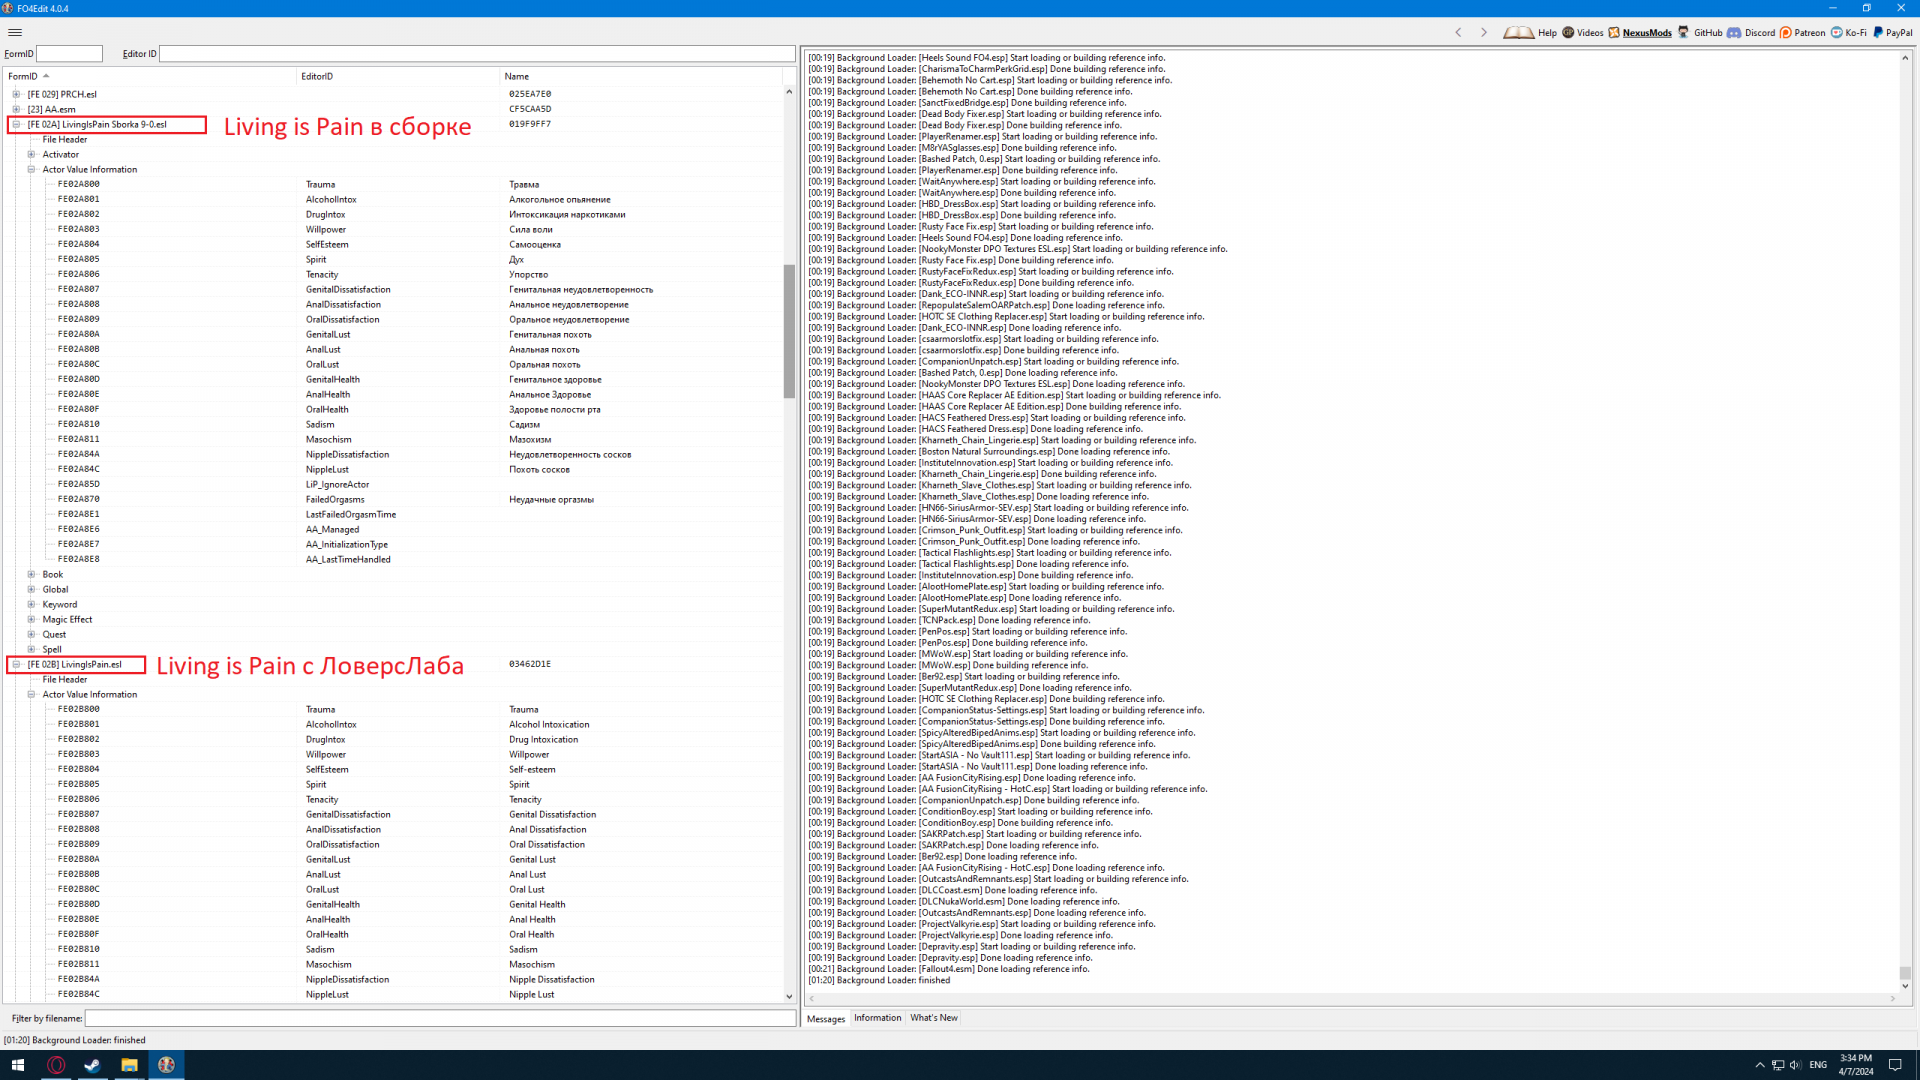Click the tree view vertical scrollbar thumb
Screen dimensions: 1920x1080
click(789, 330)
